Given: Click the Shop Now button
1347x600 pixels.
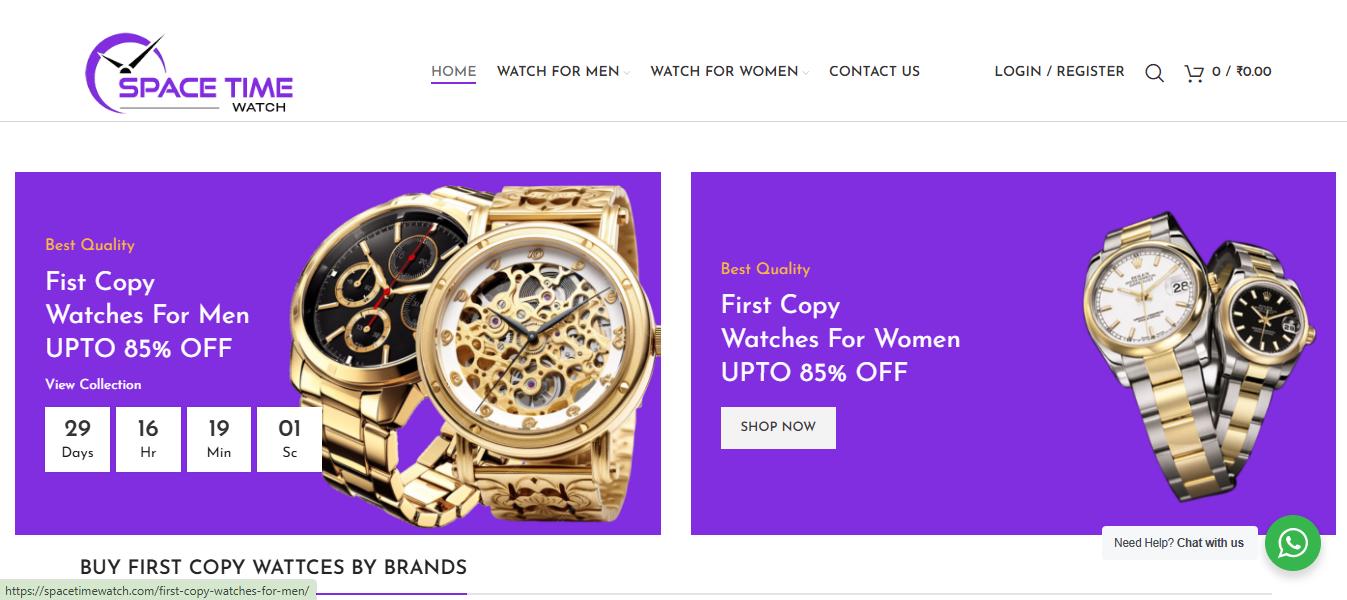Looking at the screenshot, I should (778, 427).
